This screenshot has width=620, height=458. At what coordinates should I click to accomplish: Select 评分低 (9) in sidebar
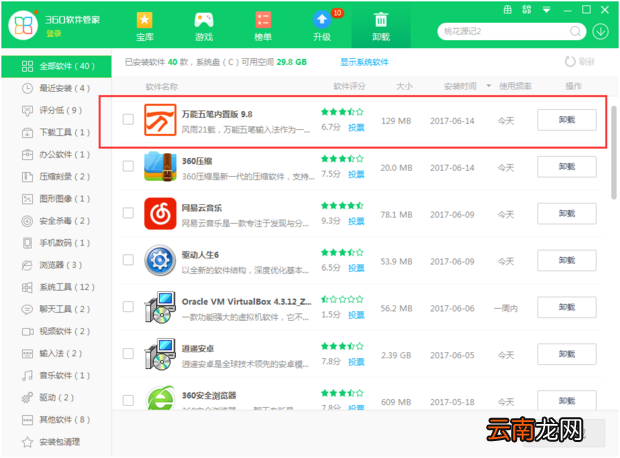57,110
